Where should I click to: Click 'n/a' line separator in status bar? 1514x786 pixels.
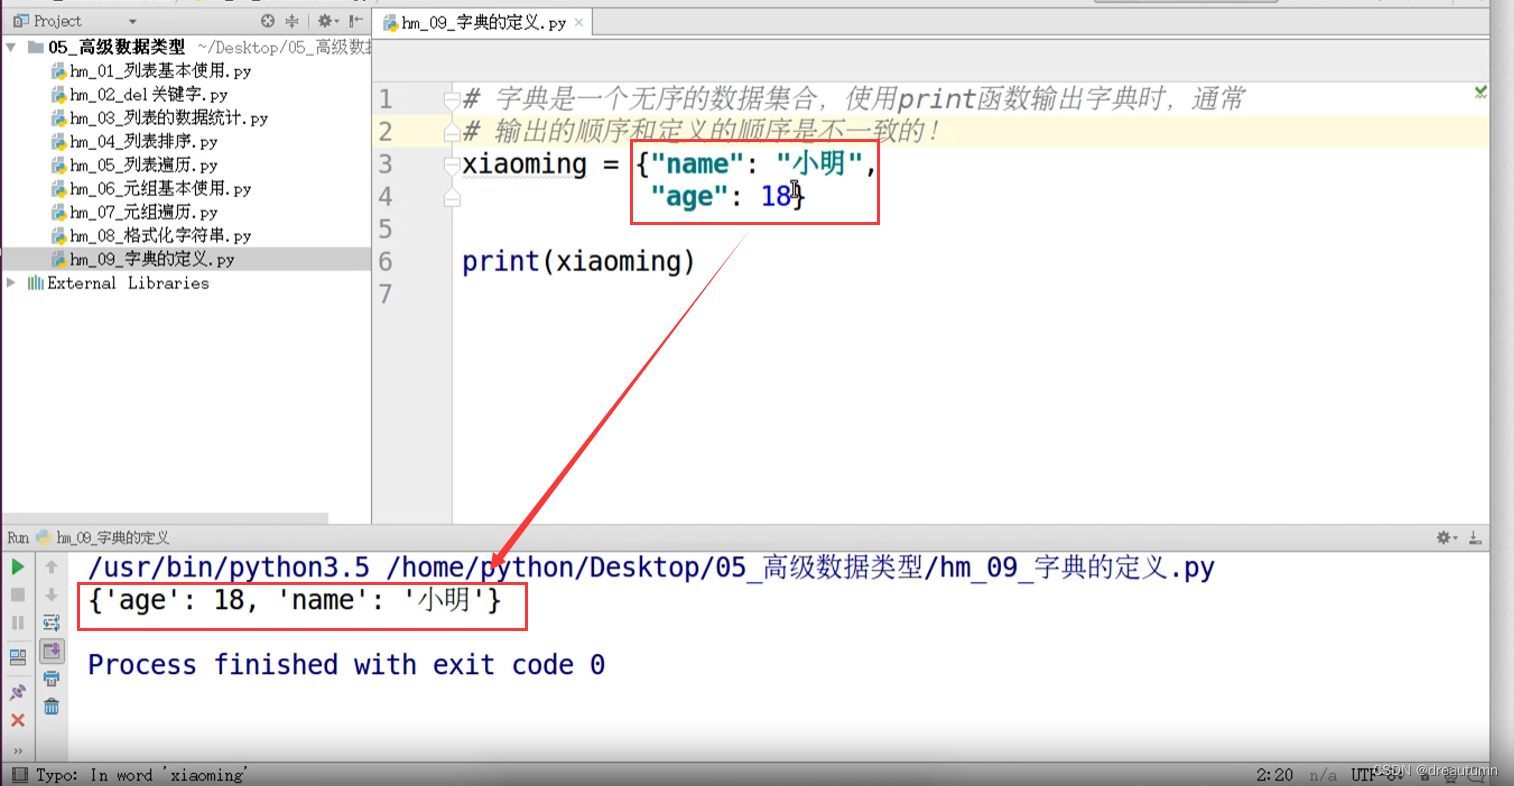tap(1323, 775)
